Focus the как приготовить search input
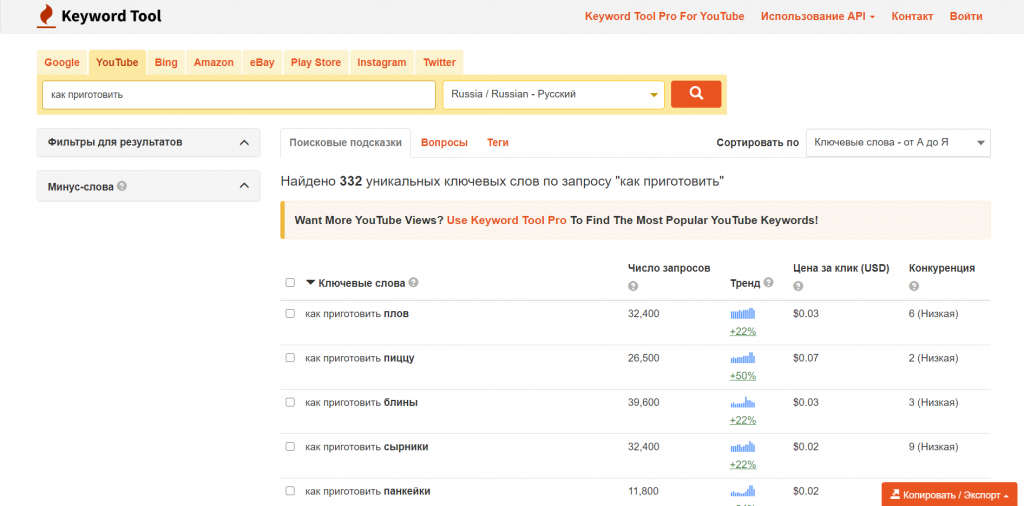 [239, 95]
